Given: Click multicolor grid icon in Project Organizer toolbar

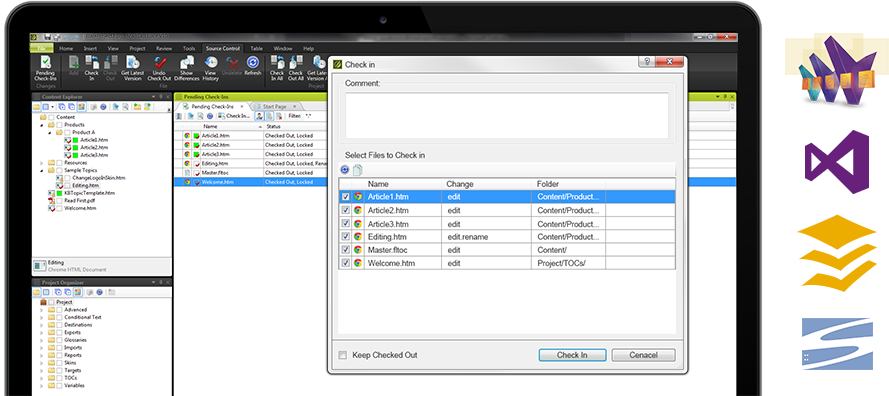Looking at the screenshot, I should point(77,292).
